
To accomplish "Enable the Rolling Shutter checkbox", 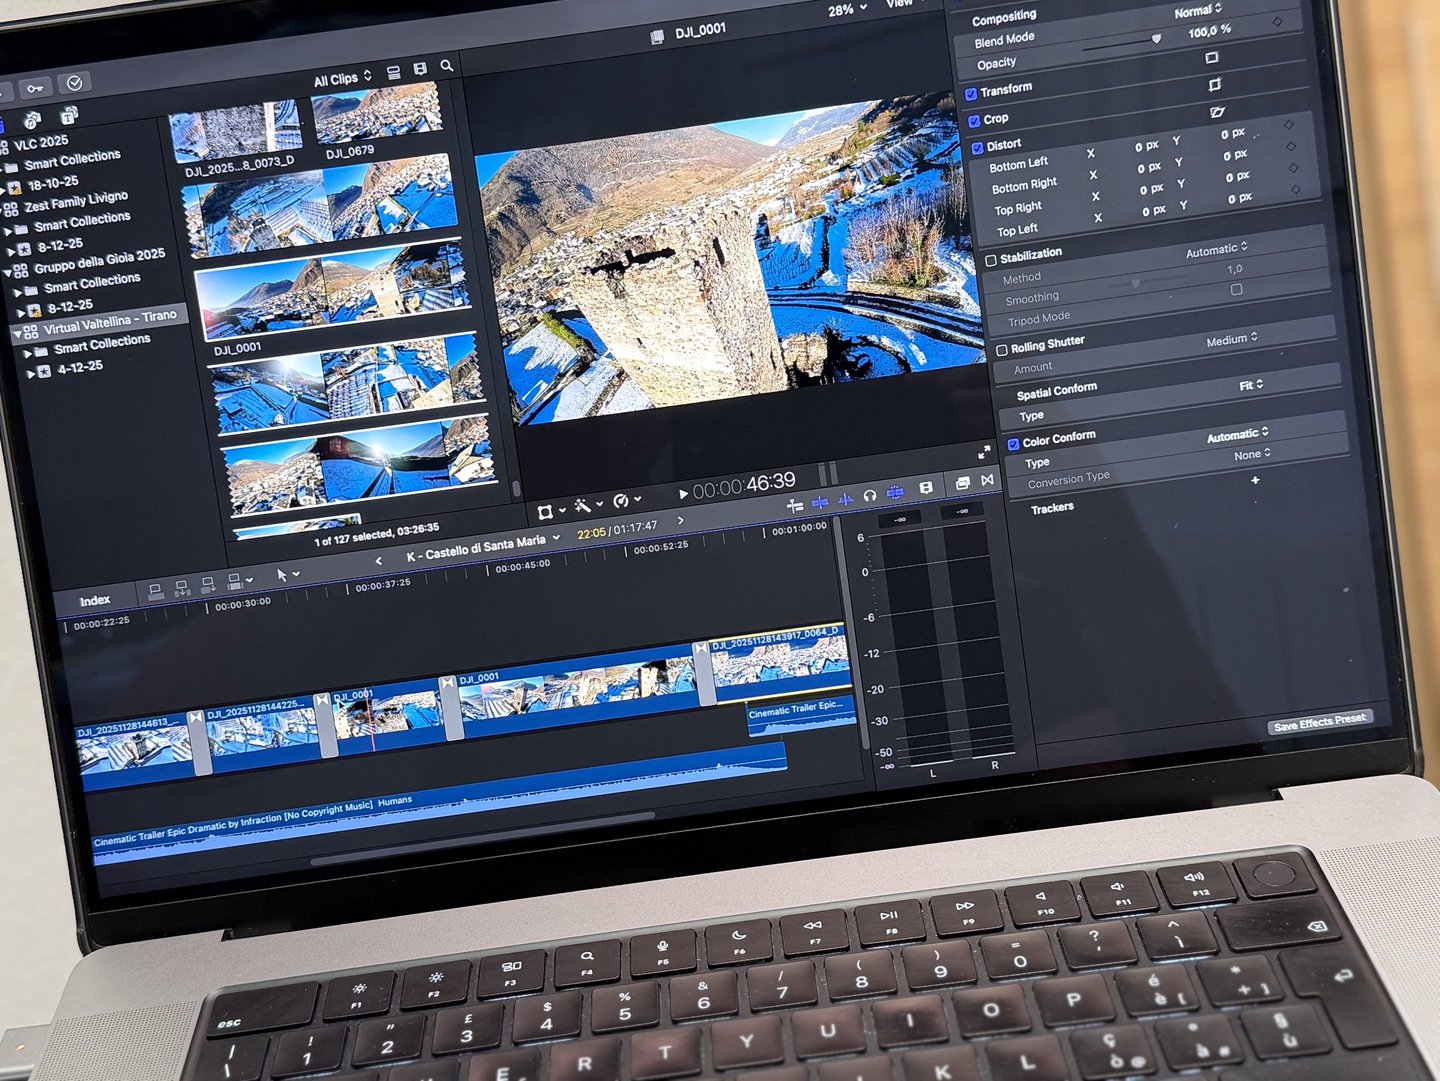I will coord(1002,350).
